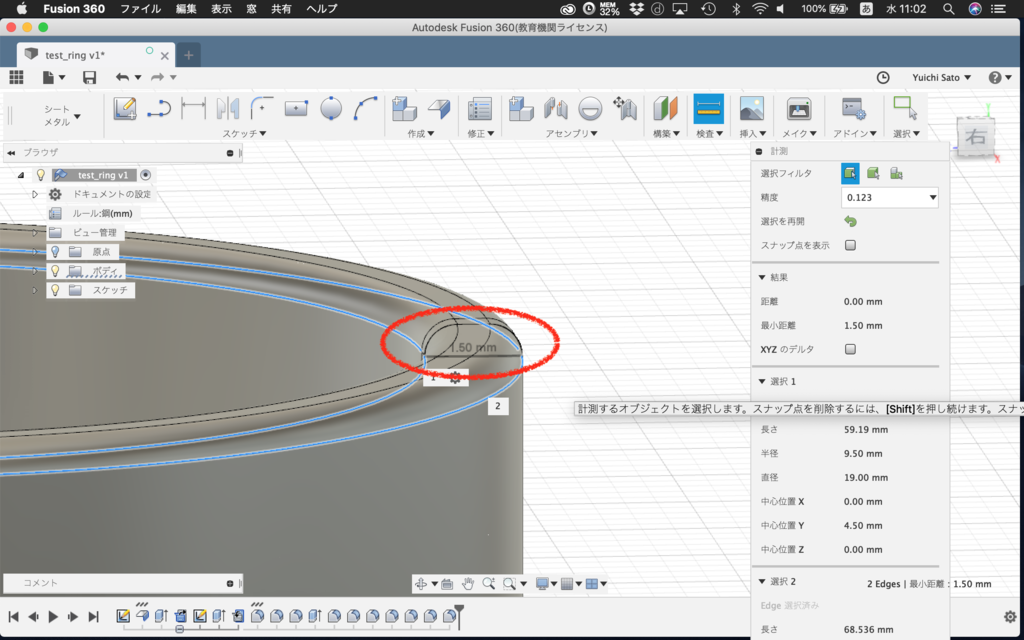Expand ドキュメントの設定 tree node

pyautogui.click(x=35, y=194)
